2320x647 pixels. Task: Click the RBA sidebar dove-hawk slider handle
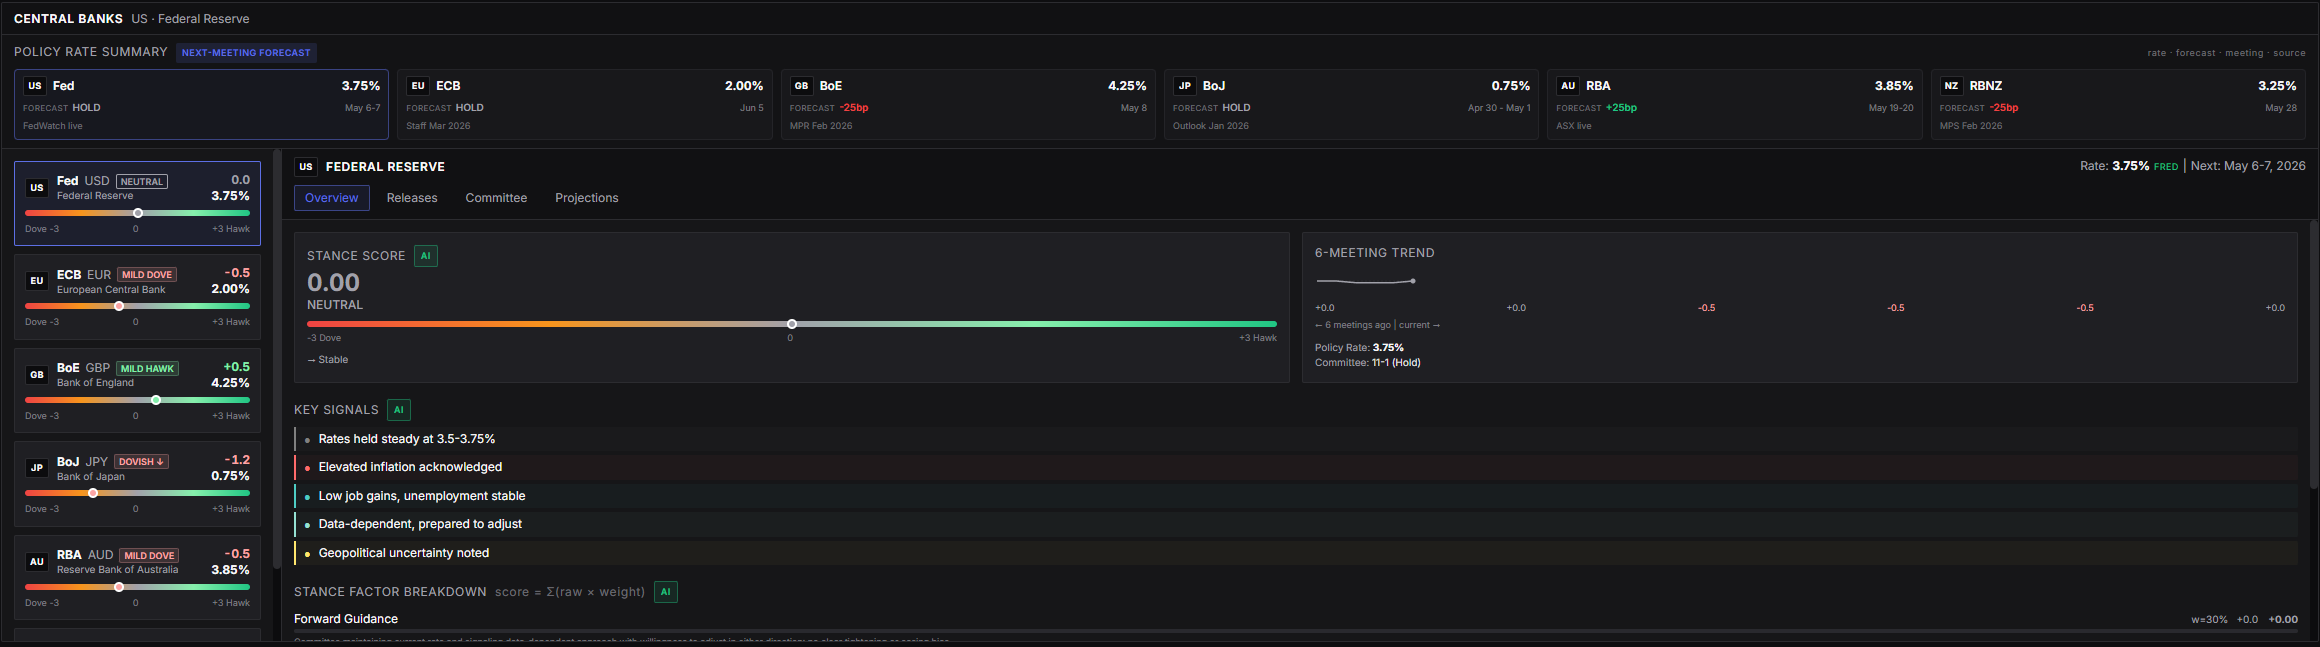pos(119,587)
